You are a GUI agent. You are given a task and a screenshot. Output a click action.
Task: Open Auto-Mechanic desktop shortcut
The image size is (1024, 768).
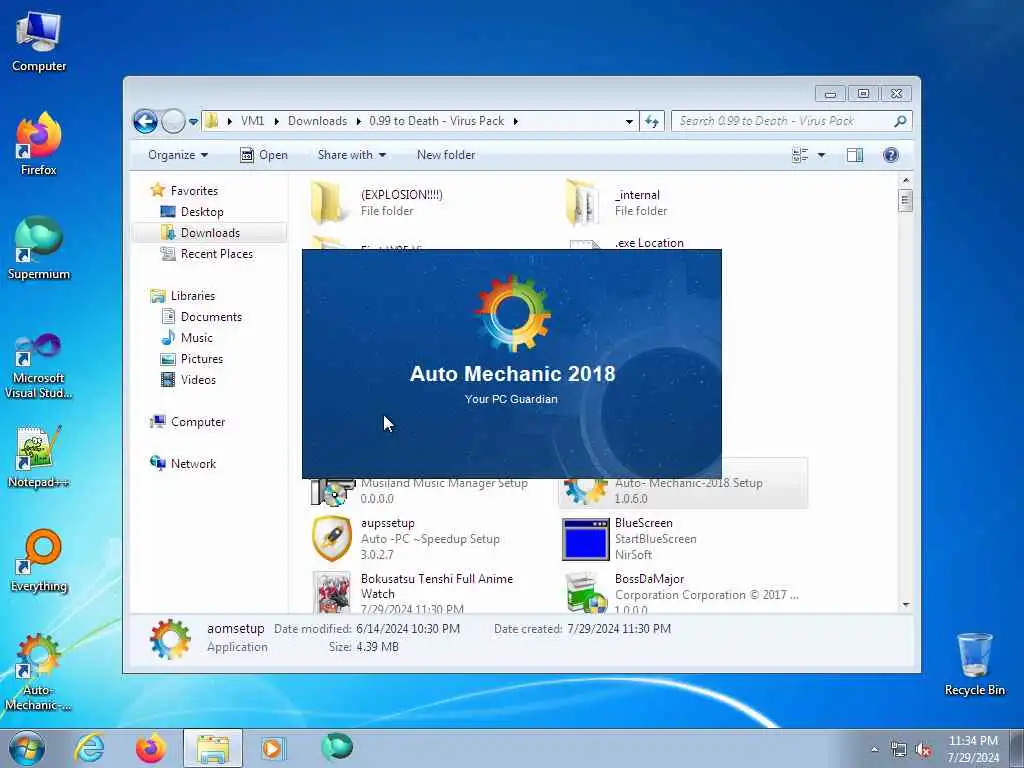(x=39, y=673)
